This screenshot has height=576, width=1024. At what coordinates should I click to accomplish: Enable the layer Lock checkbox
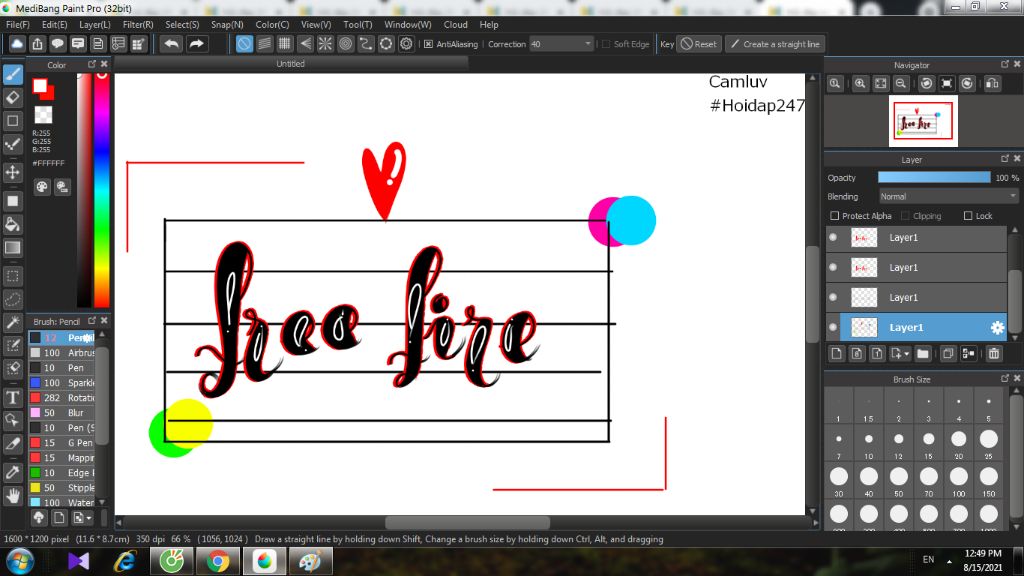pyautogui.click(x=968, y=216)
